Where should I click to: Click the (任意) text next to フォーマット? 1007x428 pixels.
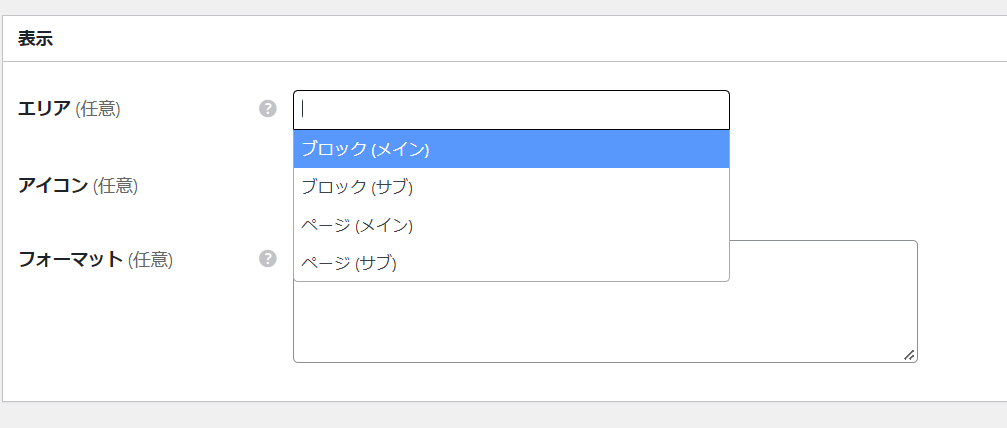coord(150,260)
